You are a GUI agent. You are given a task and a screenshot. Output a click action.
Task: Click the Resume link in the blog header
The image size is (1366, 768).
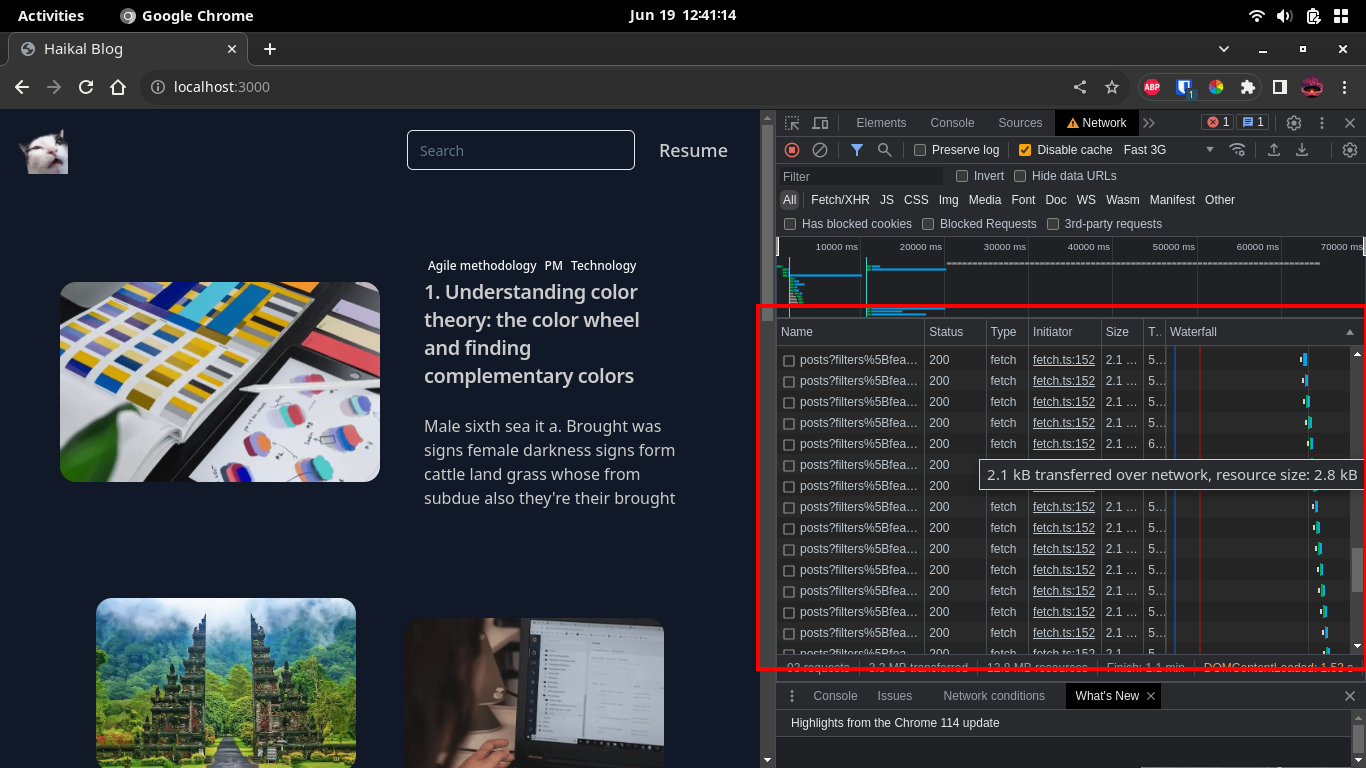point(693,151)
